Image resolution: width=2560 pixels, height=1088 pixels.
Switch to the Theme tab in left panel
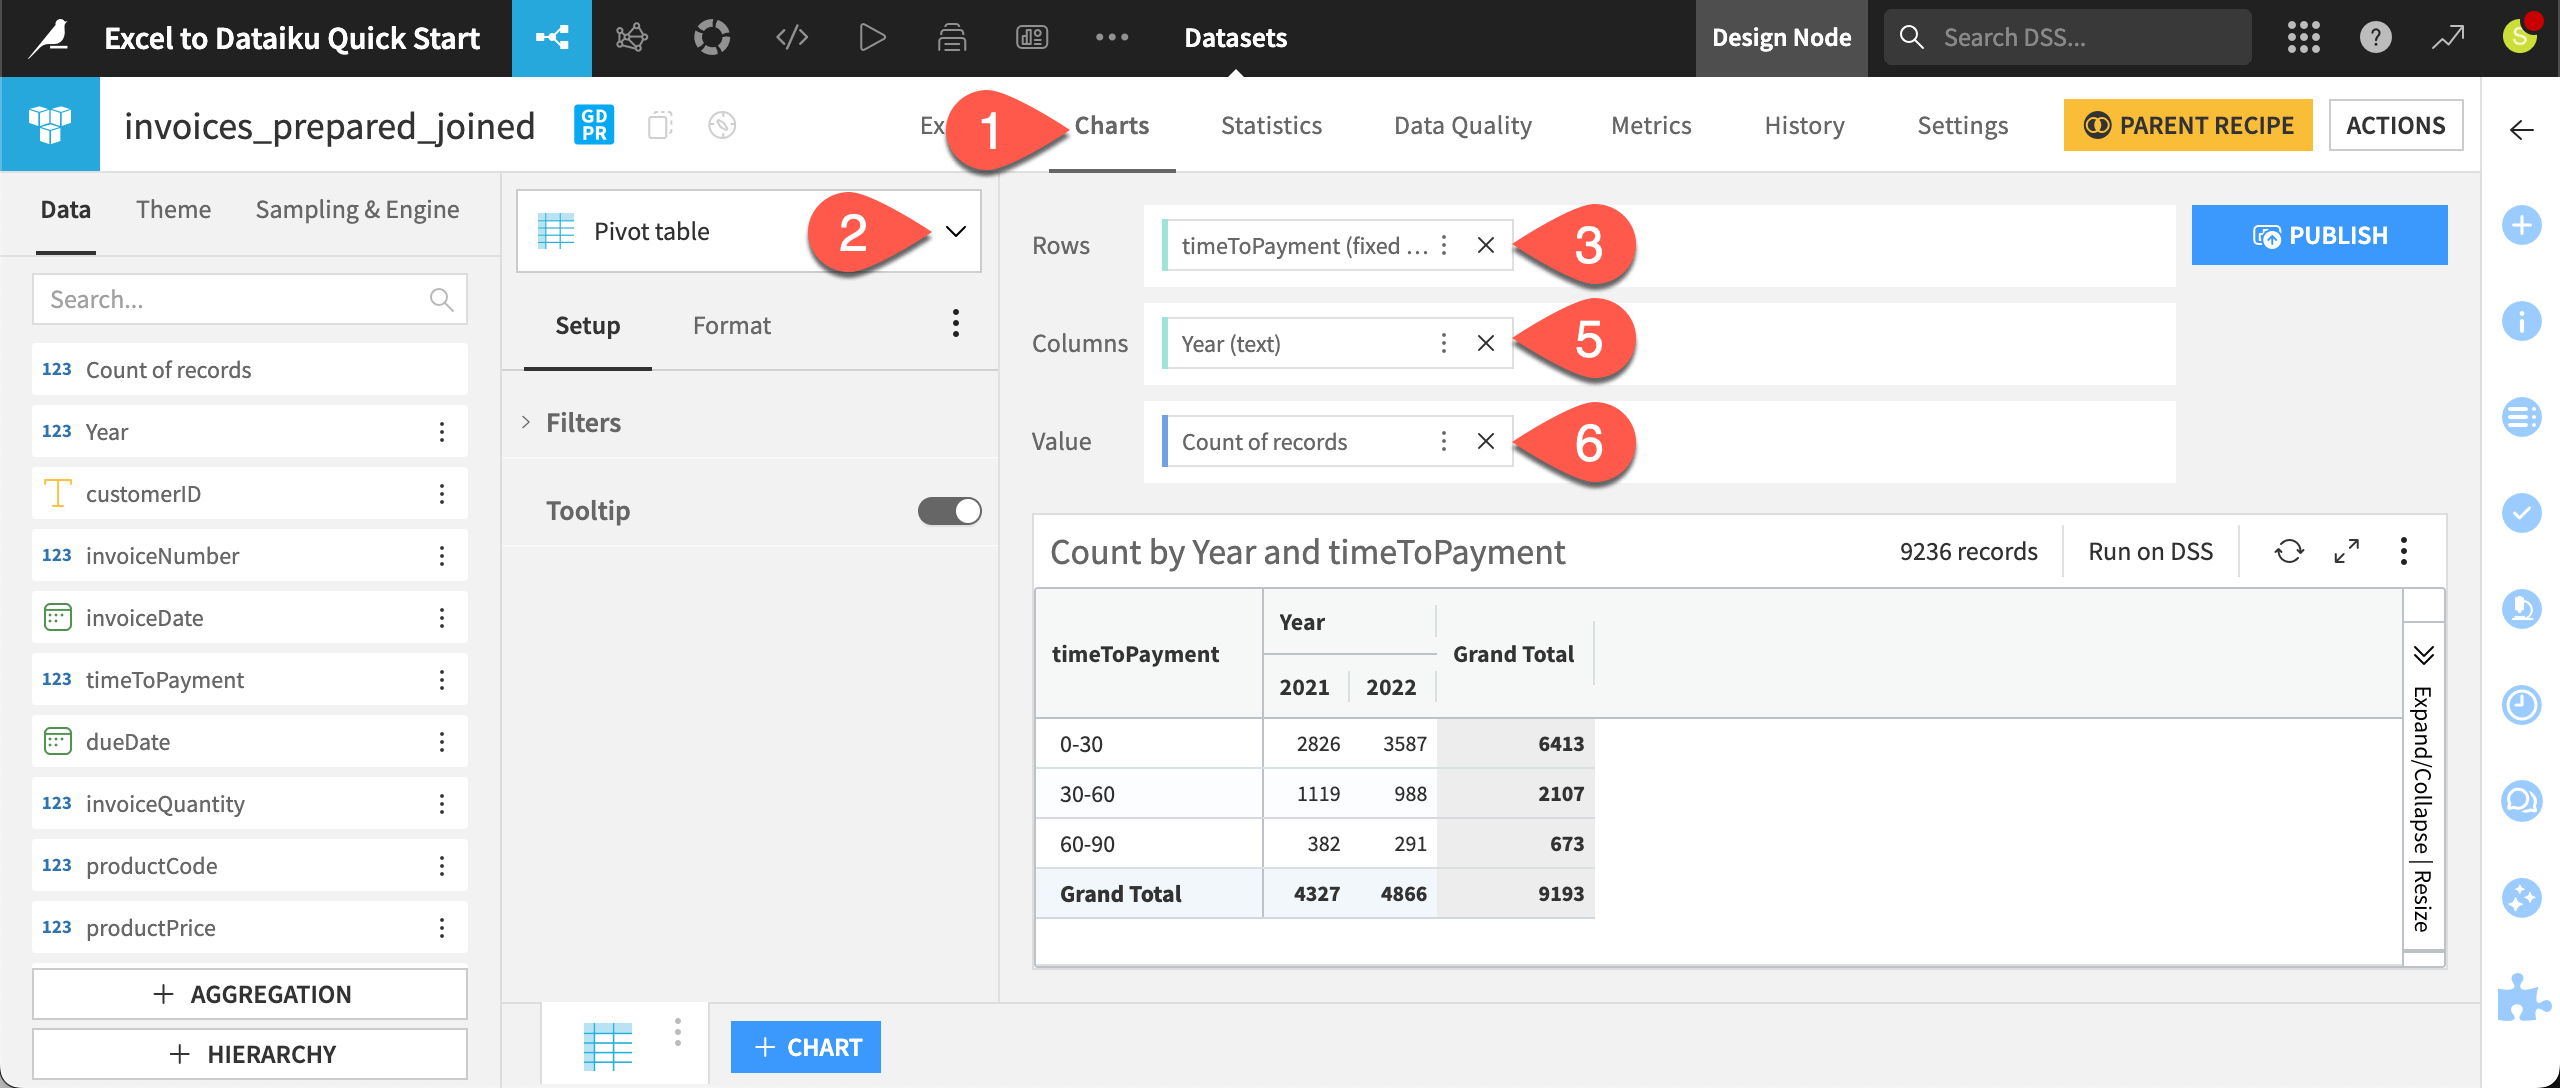(173, 209)
